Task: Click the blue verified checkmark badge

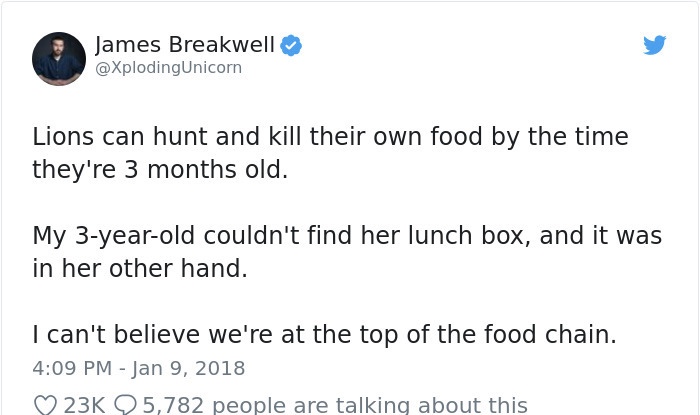Action: click(291, 45)
